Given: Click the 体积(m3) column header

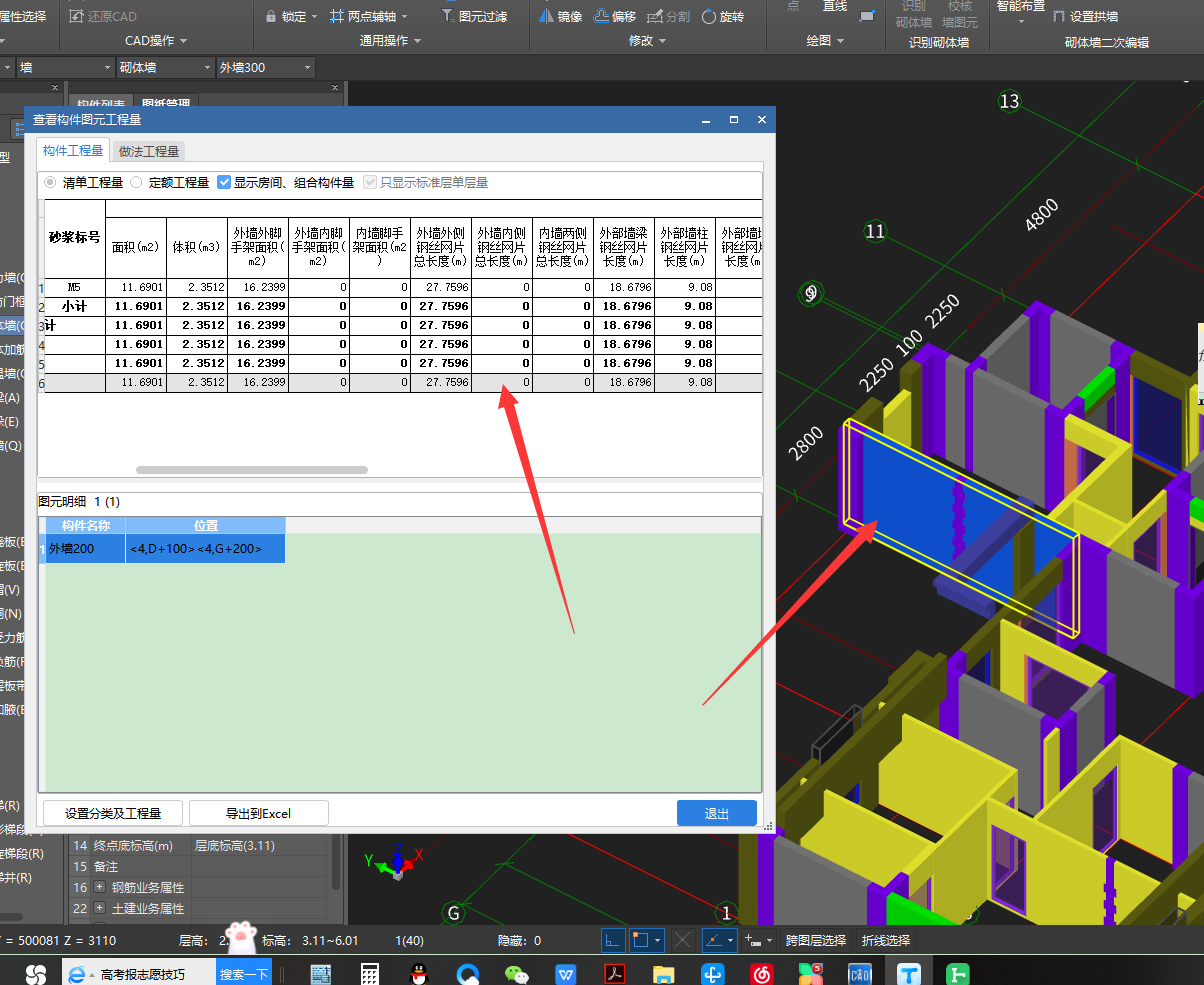Looking at the screenshot, I should (x=196, y=247).
